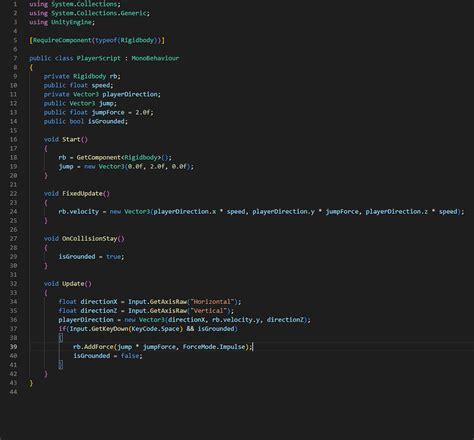Click the Start() method name
Screen dimensions: 474x440
(x=75, y=139)
